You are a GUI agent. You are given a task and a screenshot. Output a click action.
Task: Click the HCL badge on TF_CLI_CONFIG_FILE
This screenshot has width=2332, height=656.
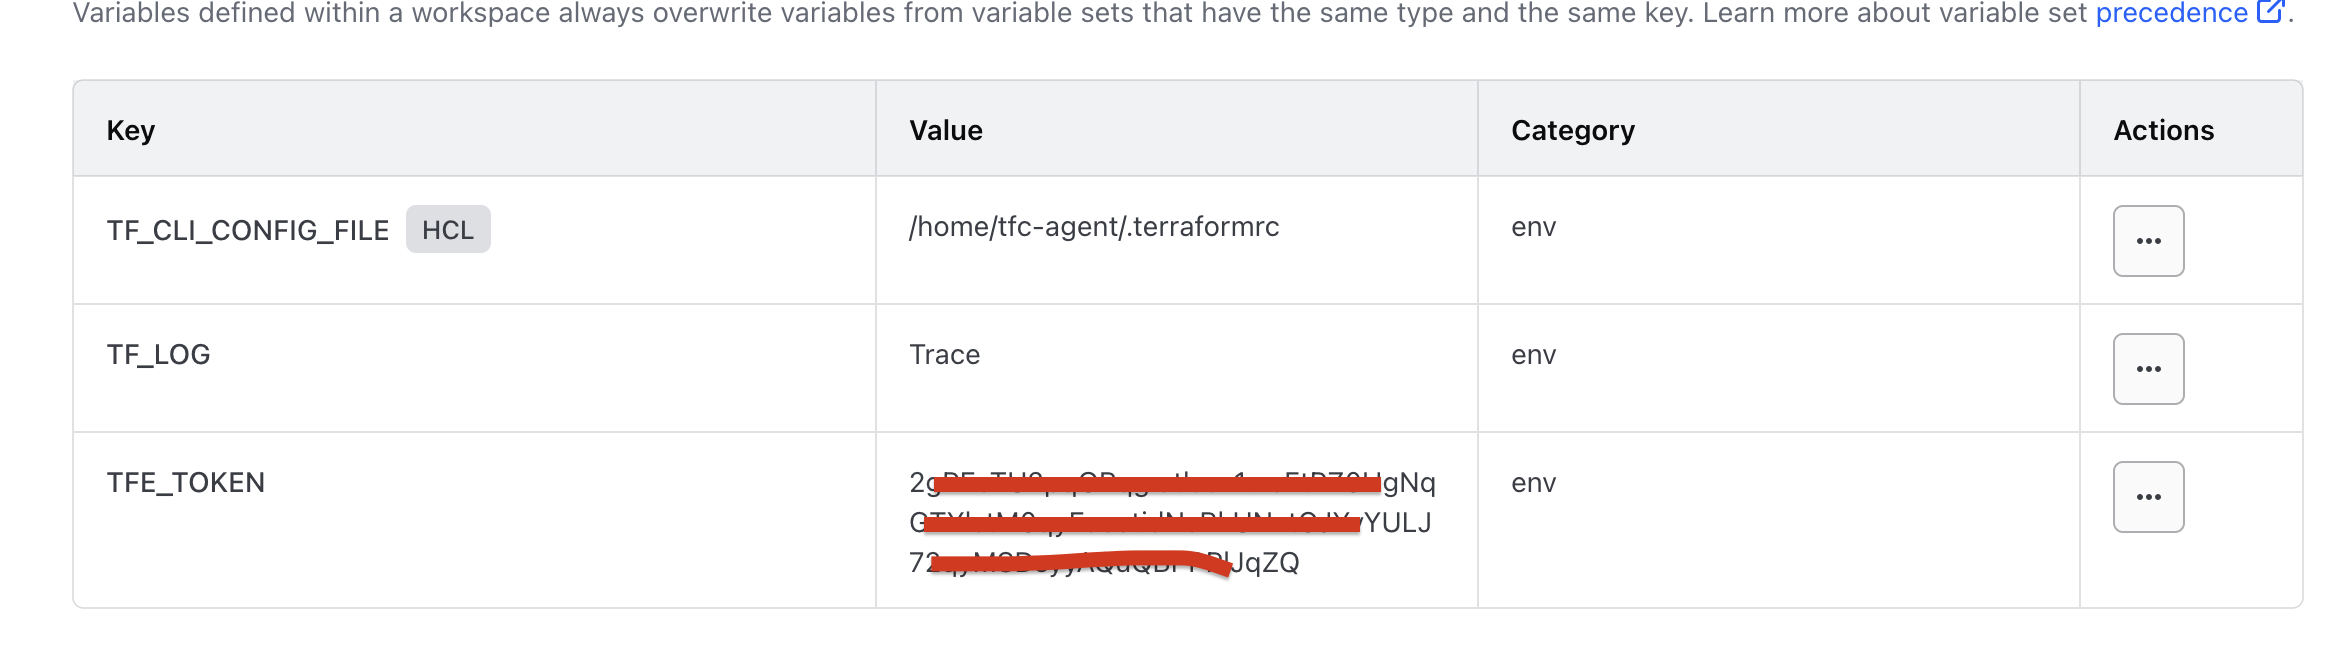[447, 230]
